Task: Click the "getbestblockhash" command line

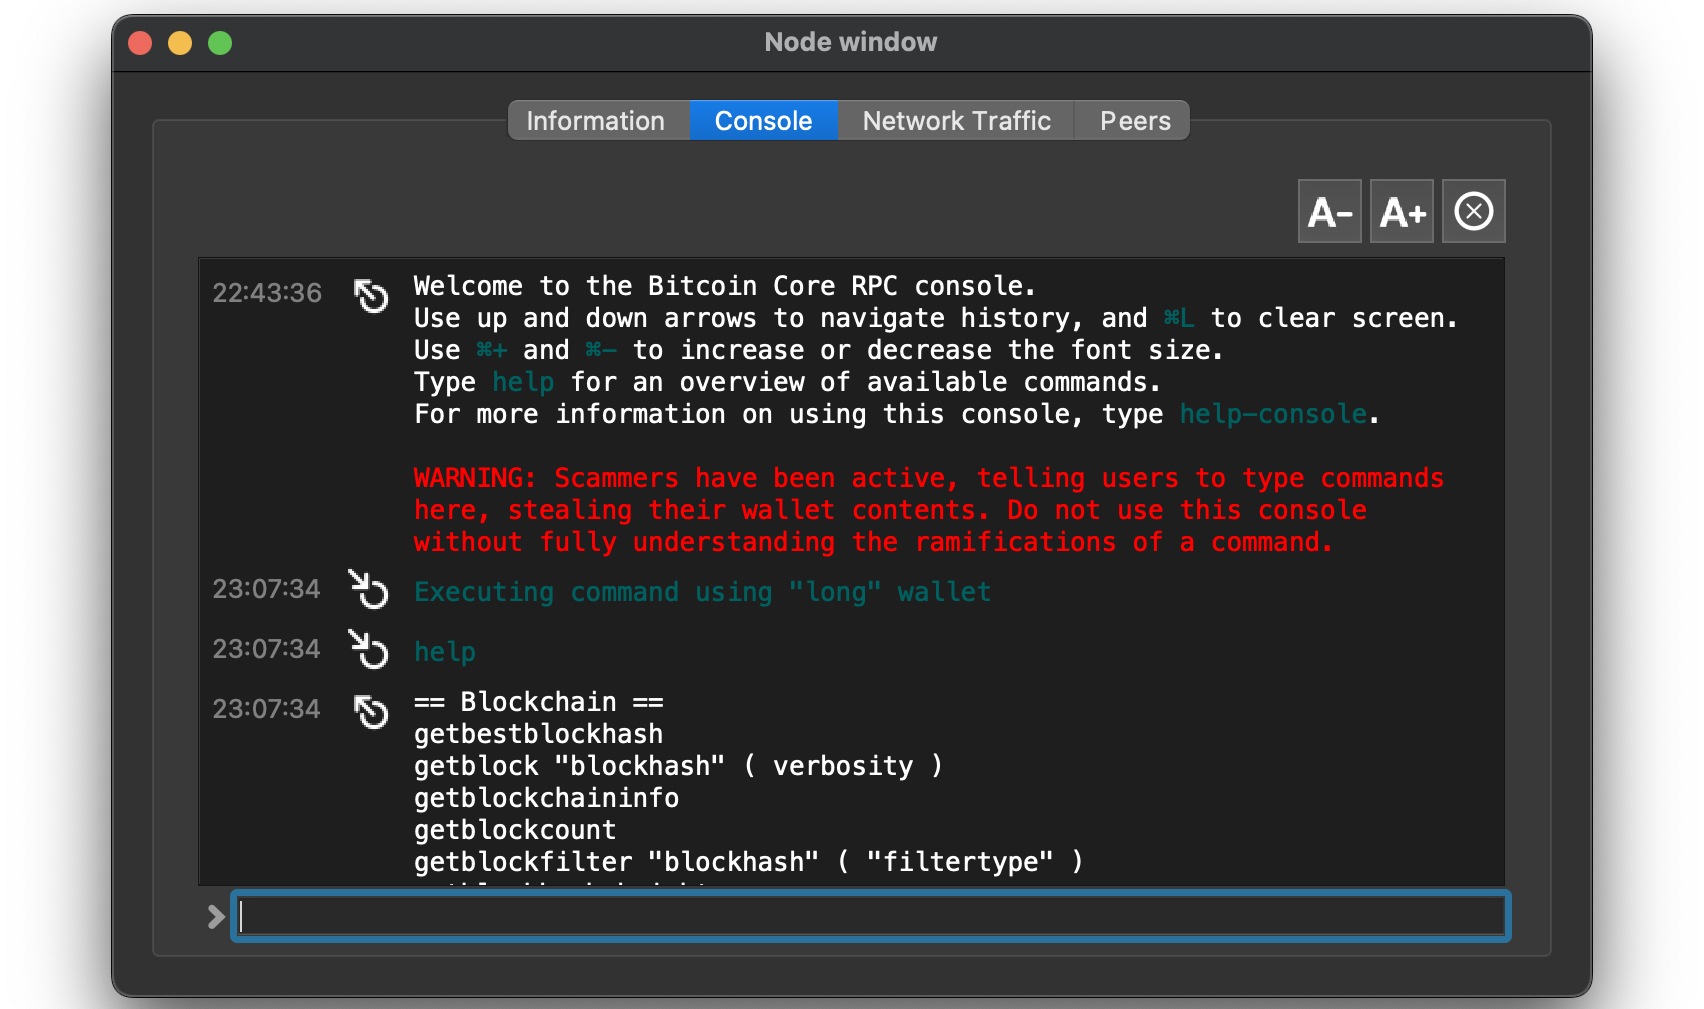Action: tap(539, 734)
